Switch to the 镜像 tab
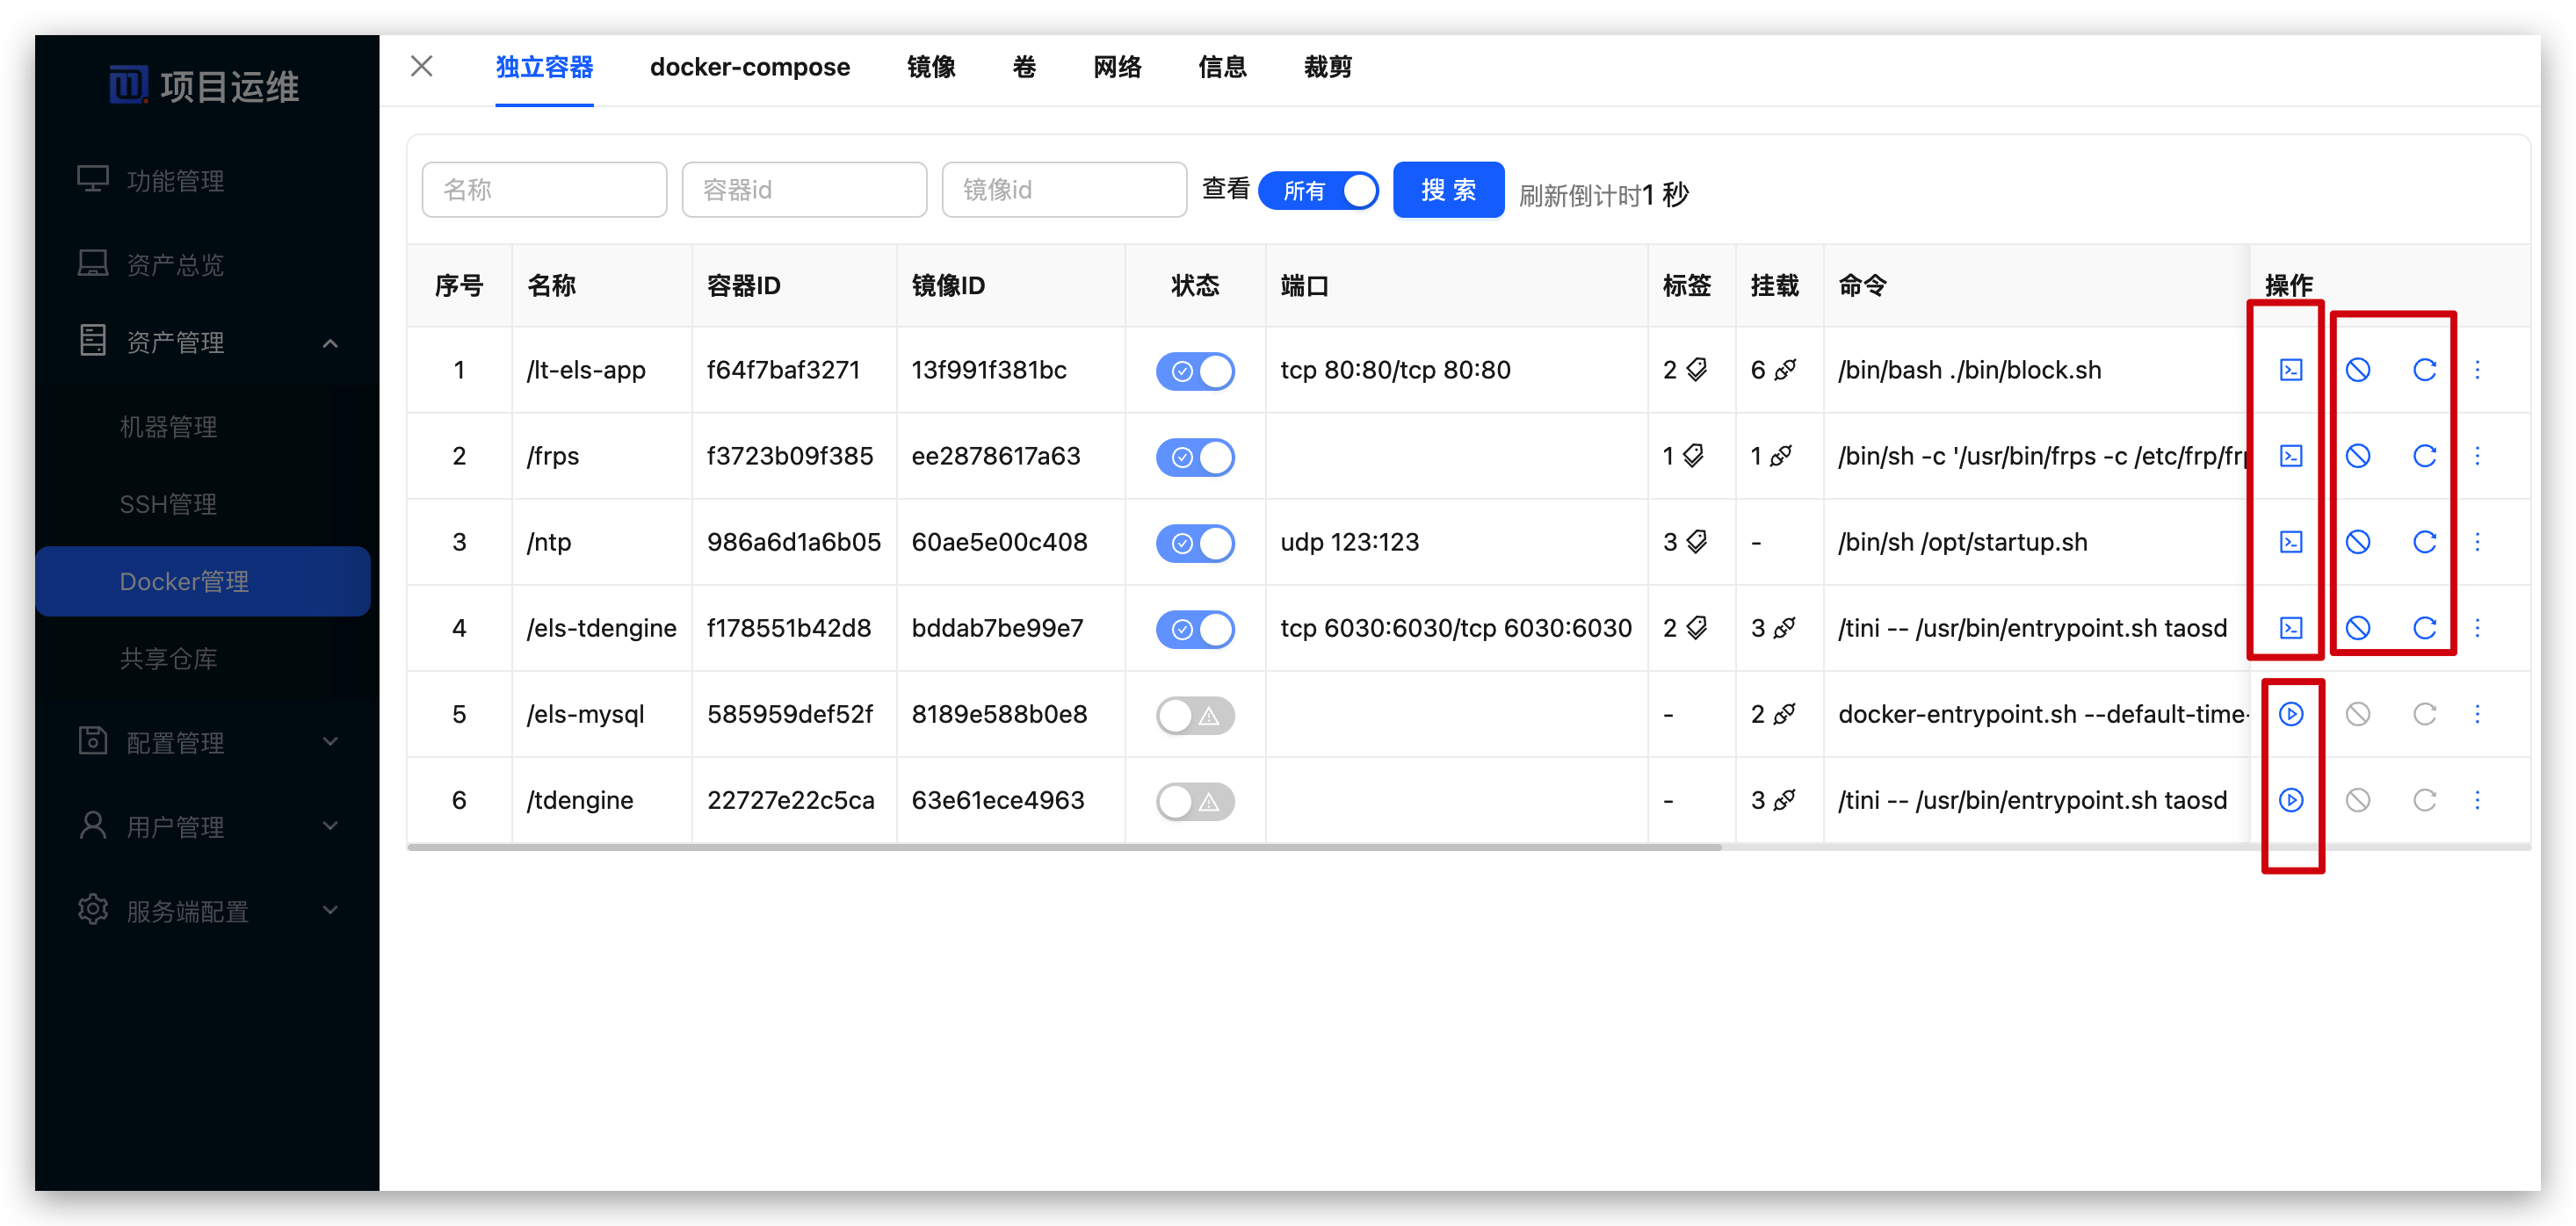 [930, 67]
